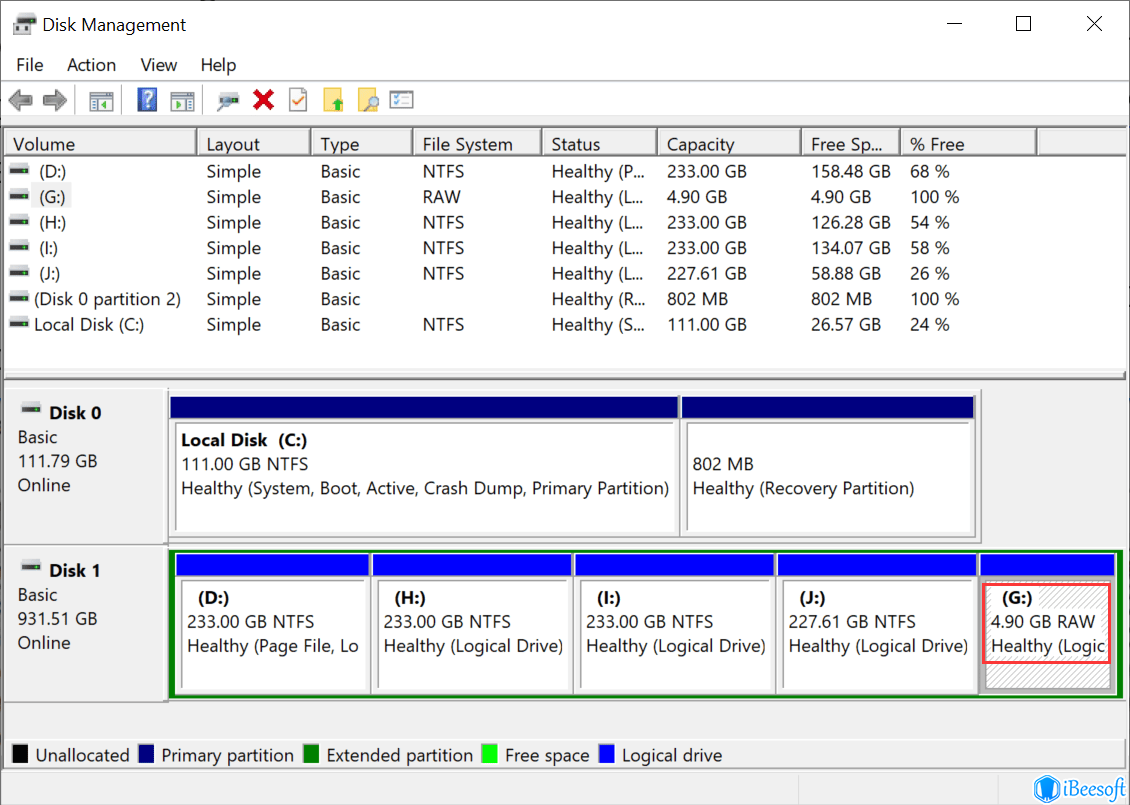Select the Disk 1 label panel
Viewport: 1130px width, 805px height.
point(86,623)
